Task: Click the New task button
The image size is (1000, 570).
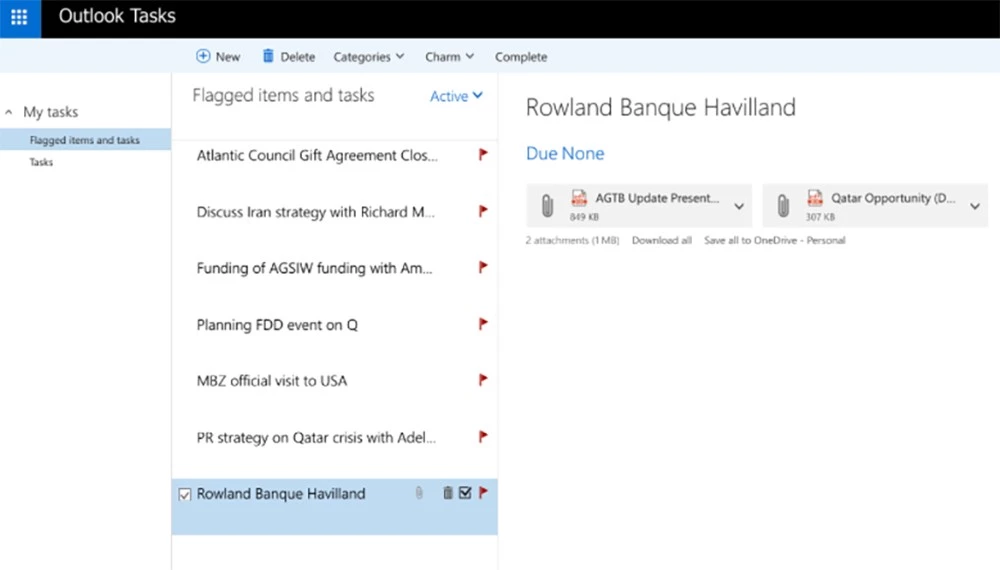Action: point(218,57)
